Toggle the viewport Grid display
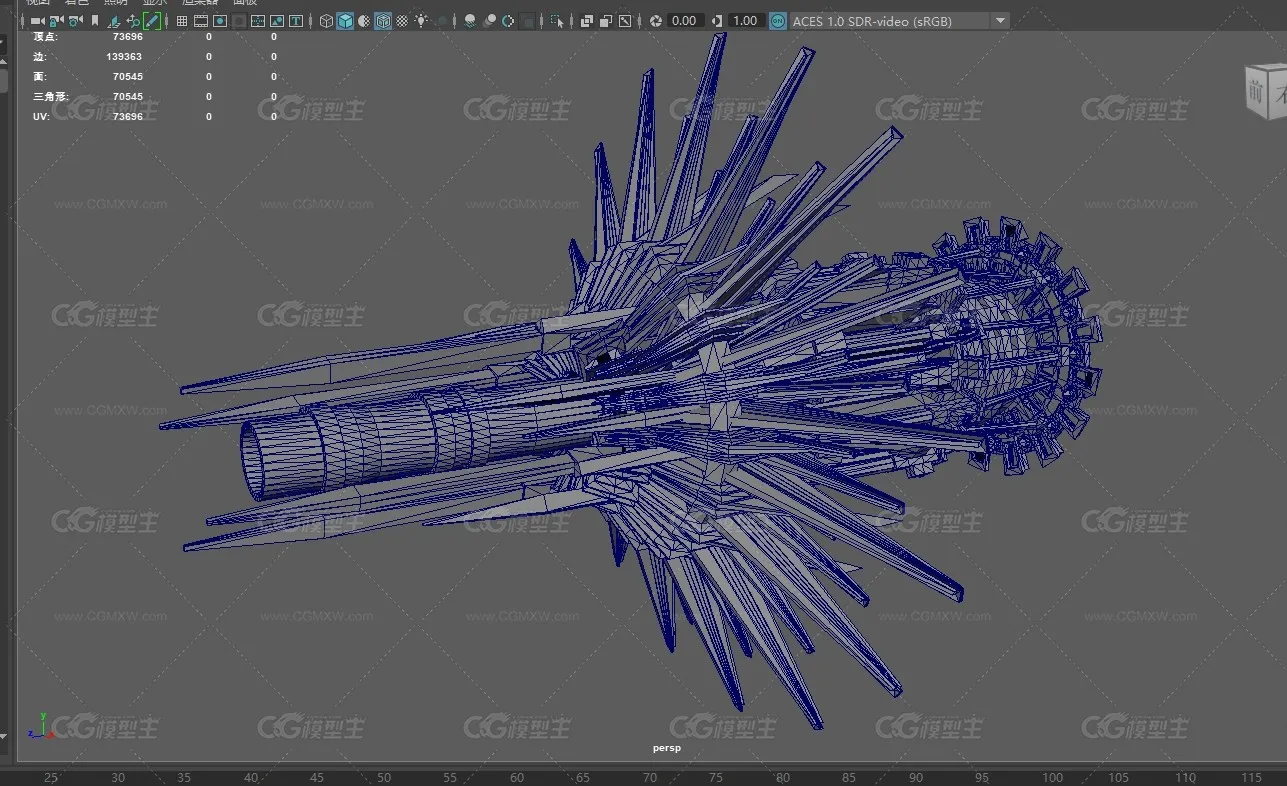Screen dimensions: 1287x786 click(x=181, y=20)
